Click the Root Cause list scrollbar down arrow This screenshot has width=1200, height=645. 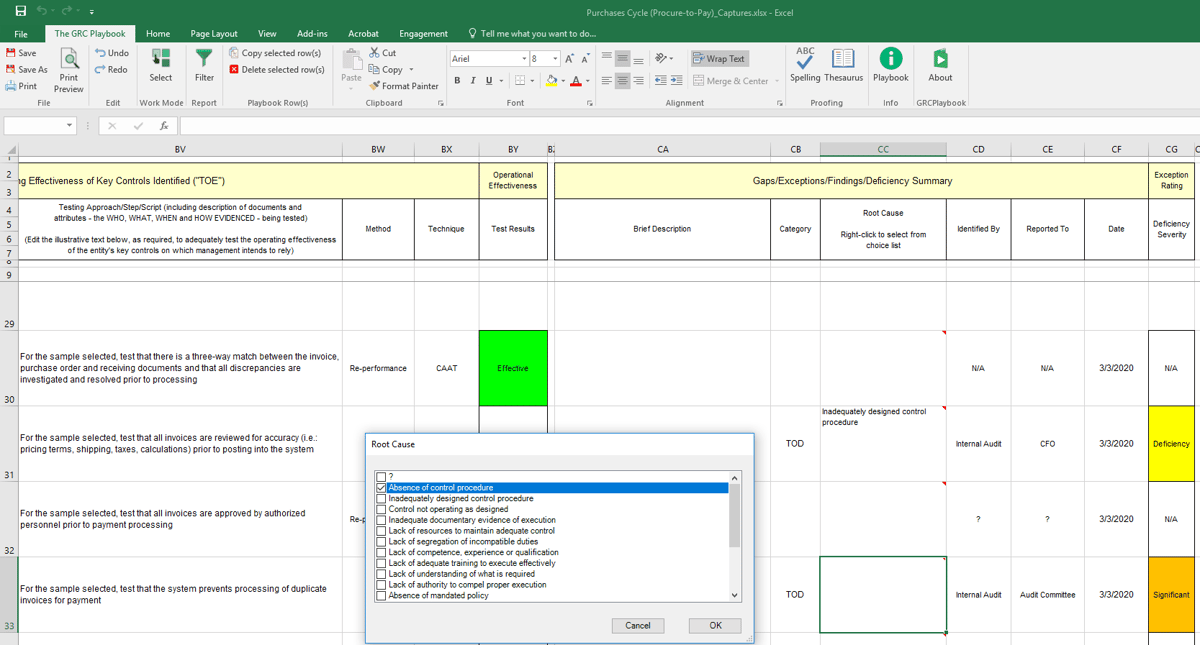735,595
